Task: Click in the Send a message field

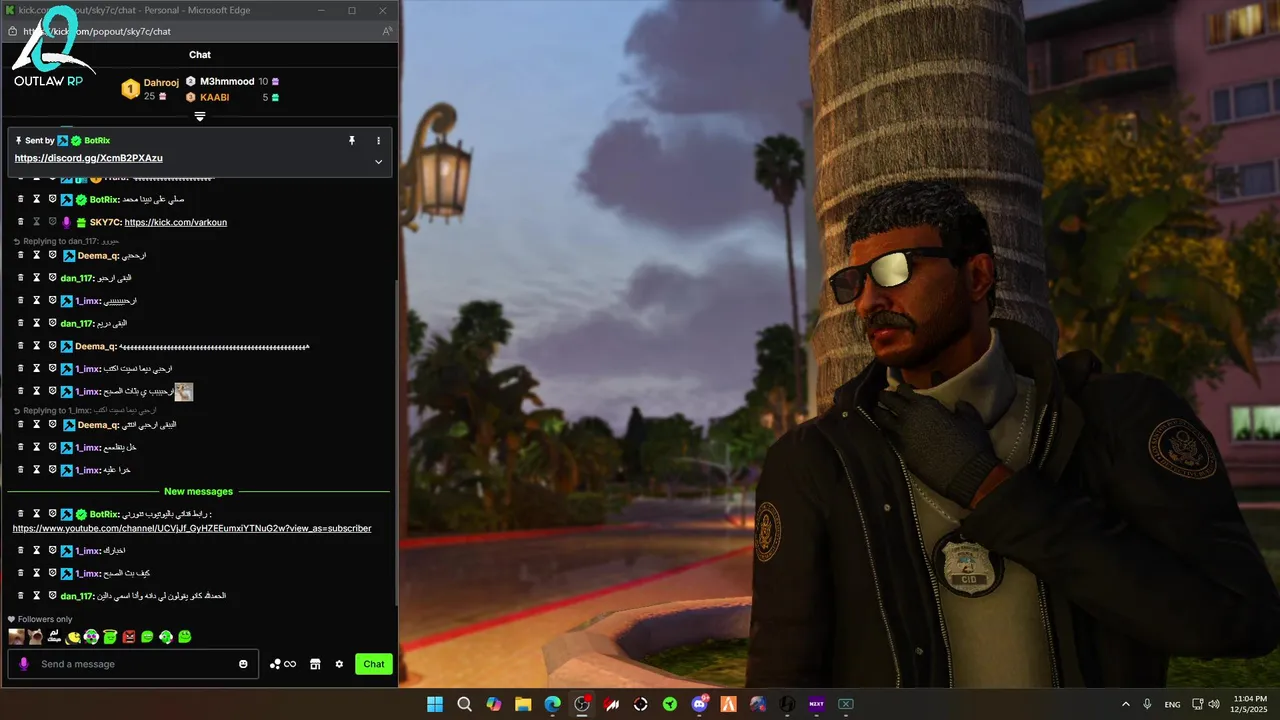Action: (134, 664)
